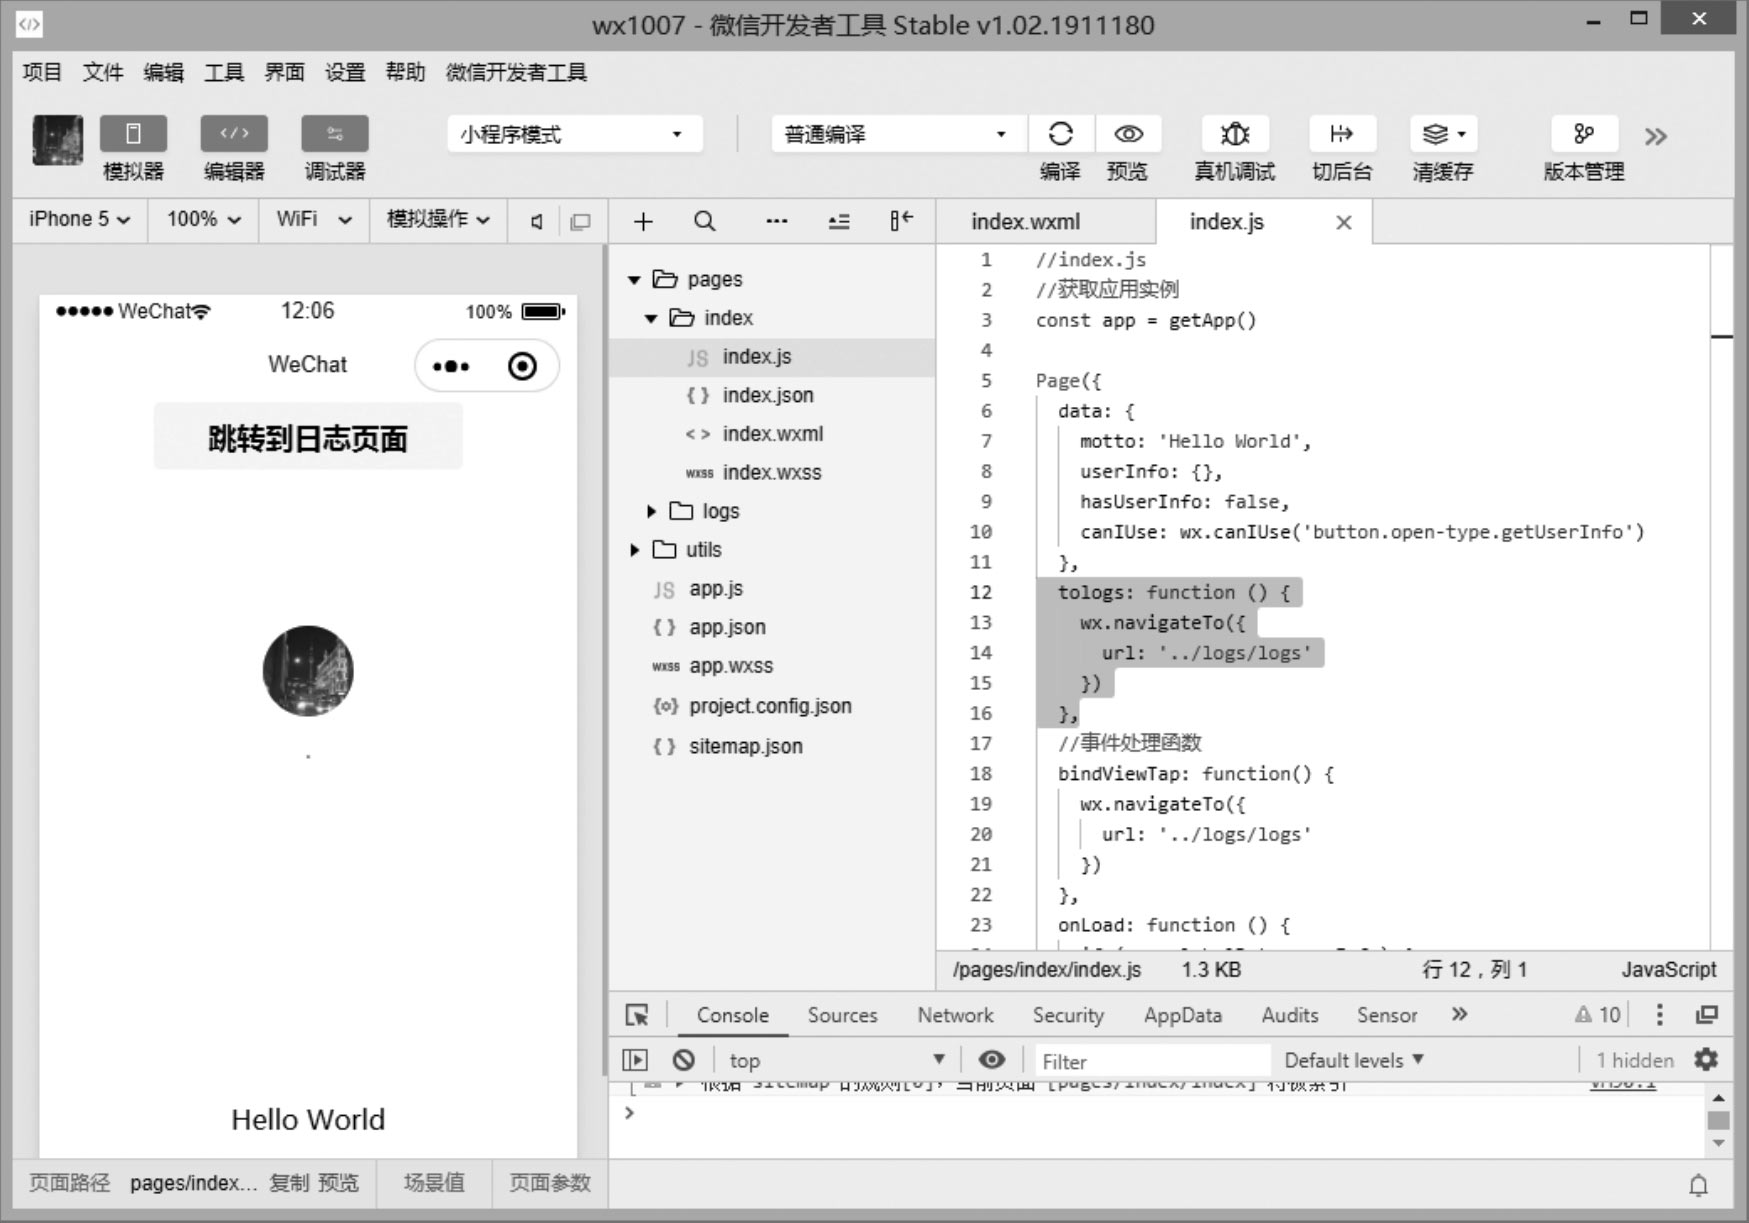The width and height of the screenshot is (1749, 1223).
Task: Collapse the index folder
Action: coord(651,318)
